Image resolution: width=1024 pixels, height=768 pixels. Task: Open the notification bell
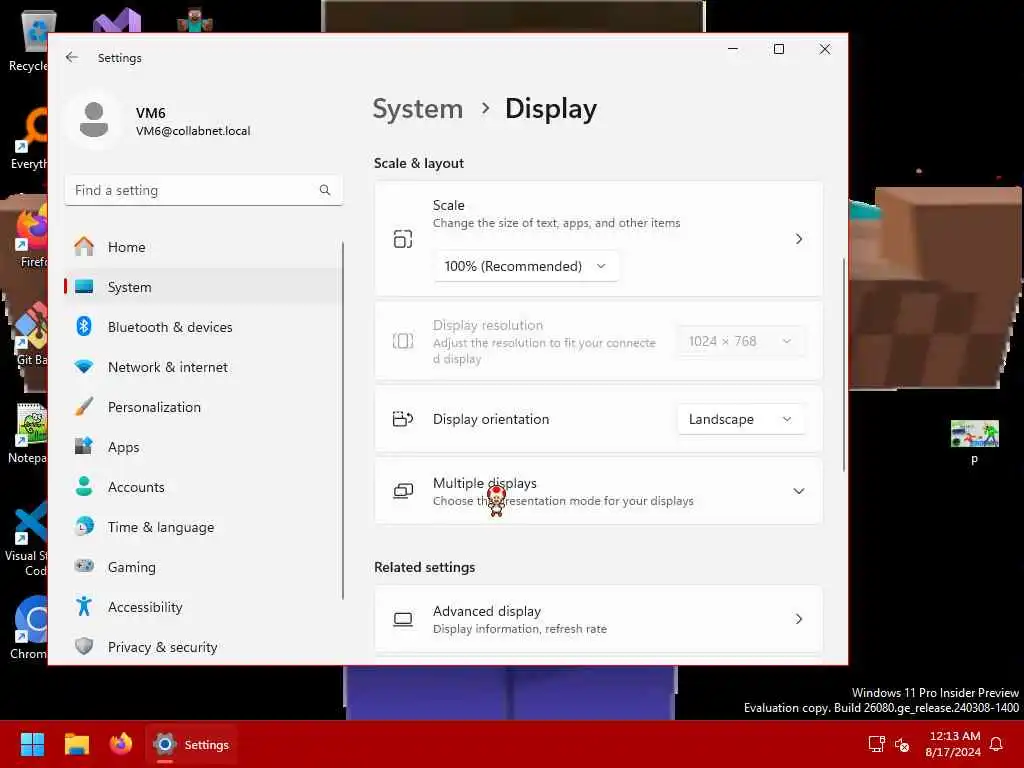(997, 744)
